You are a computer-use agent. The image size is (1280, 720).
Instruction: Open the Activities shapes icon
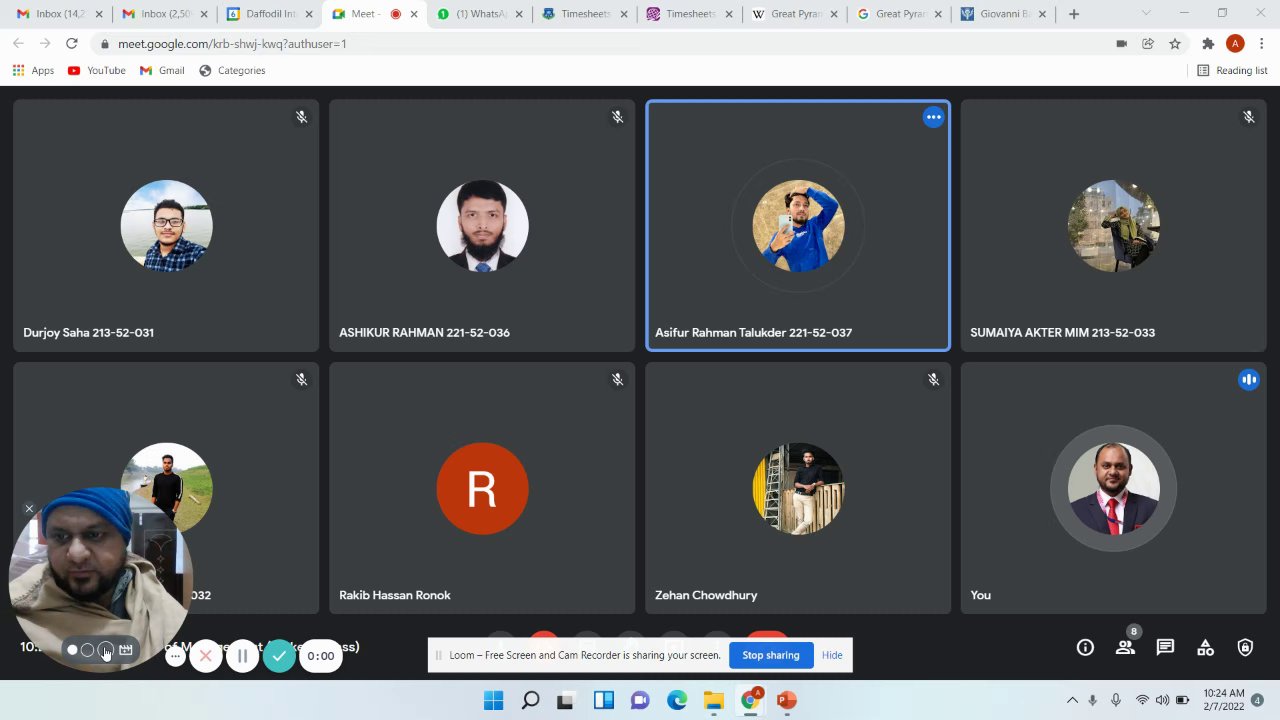click(1205, 647)
